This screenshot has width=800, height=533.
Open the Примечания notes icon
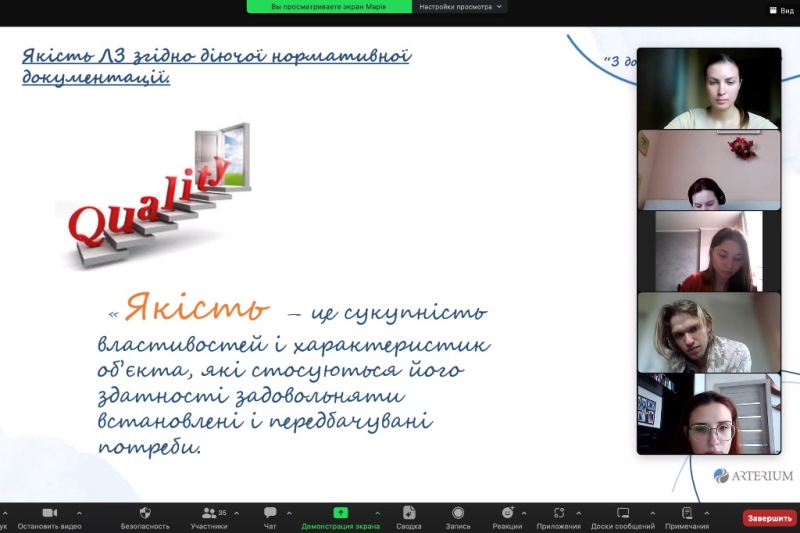point(687,513)
